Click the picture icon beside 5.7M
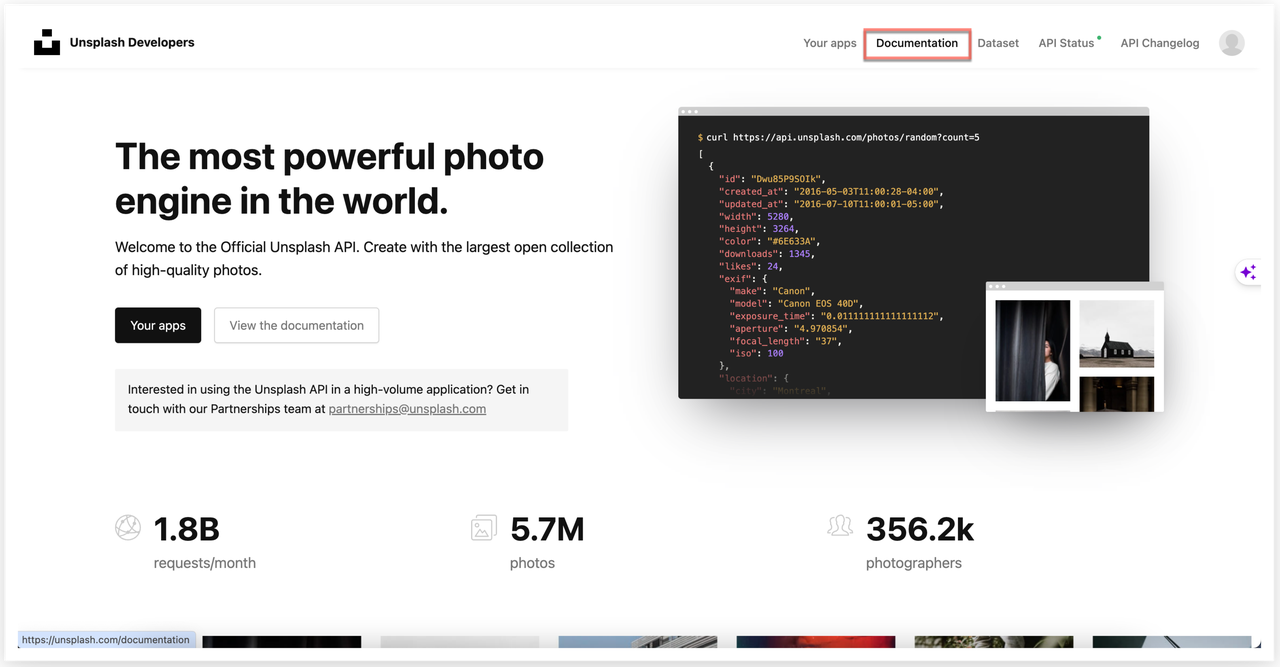The height and width of the screenshot is (667, 1280). pos(484,528)
